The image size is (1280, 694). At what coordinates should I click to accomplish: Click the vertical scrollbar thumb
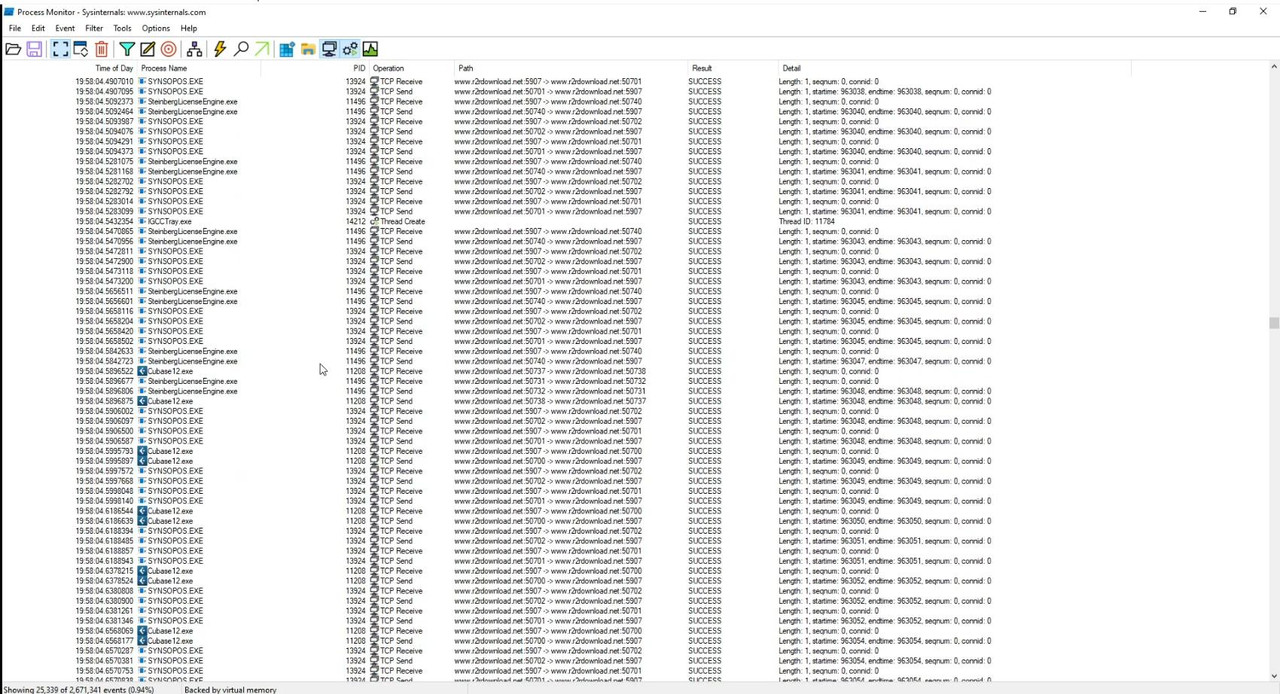1274,323
